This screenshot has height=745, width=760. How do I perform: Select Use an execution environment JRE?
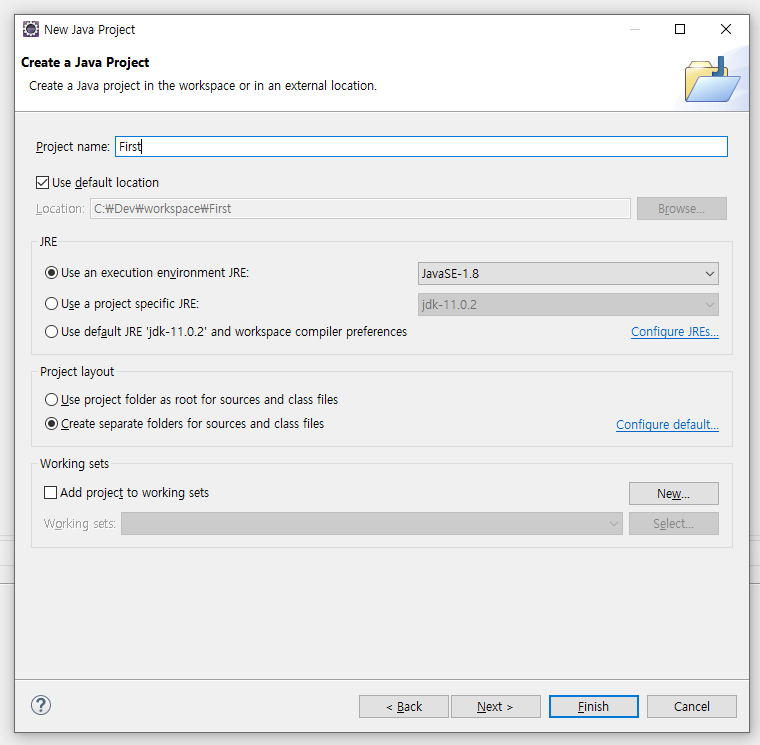click(52, 272)
